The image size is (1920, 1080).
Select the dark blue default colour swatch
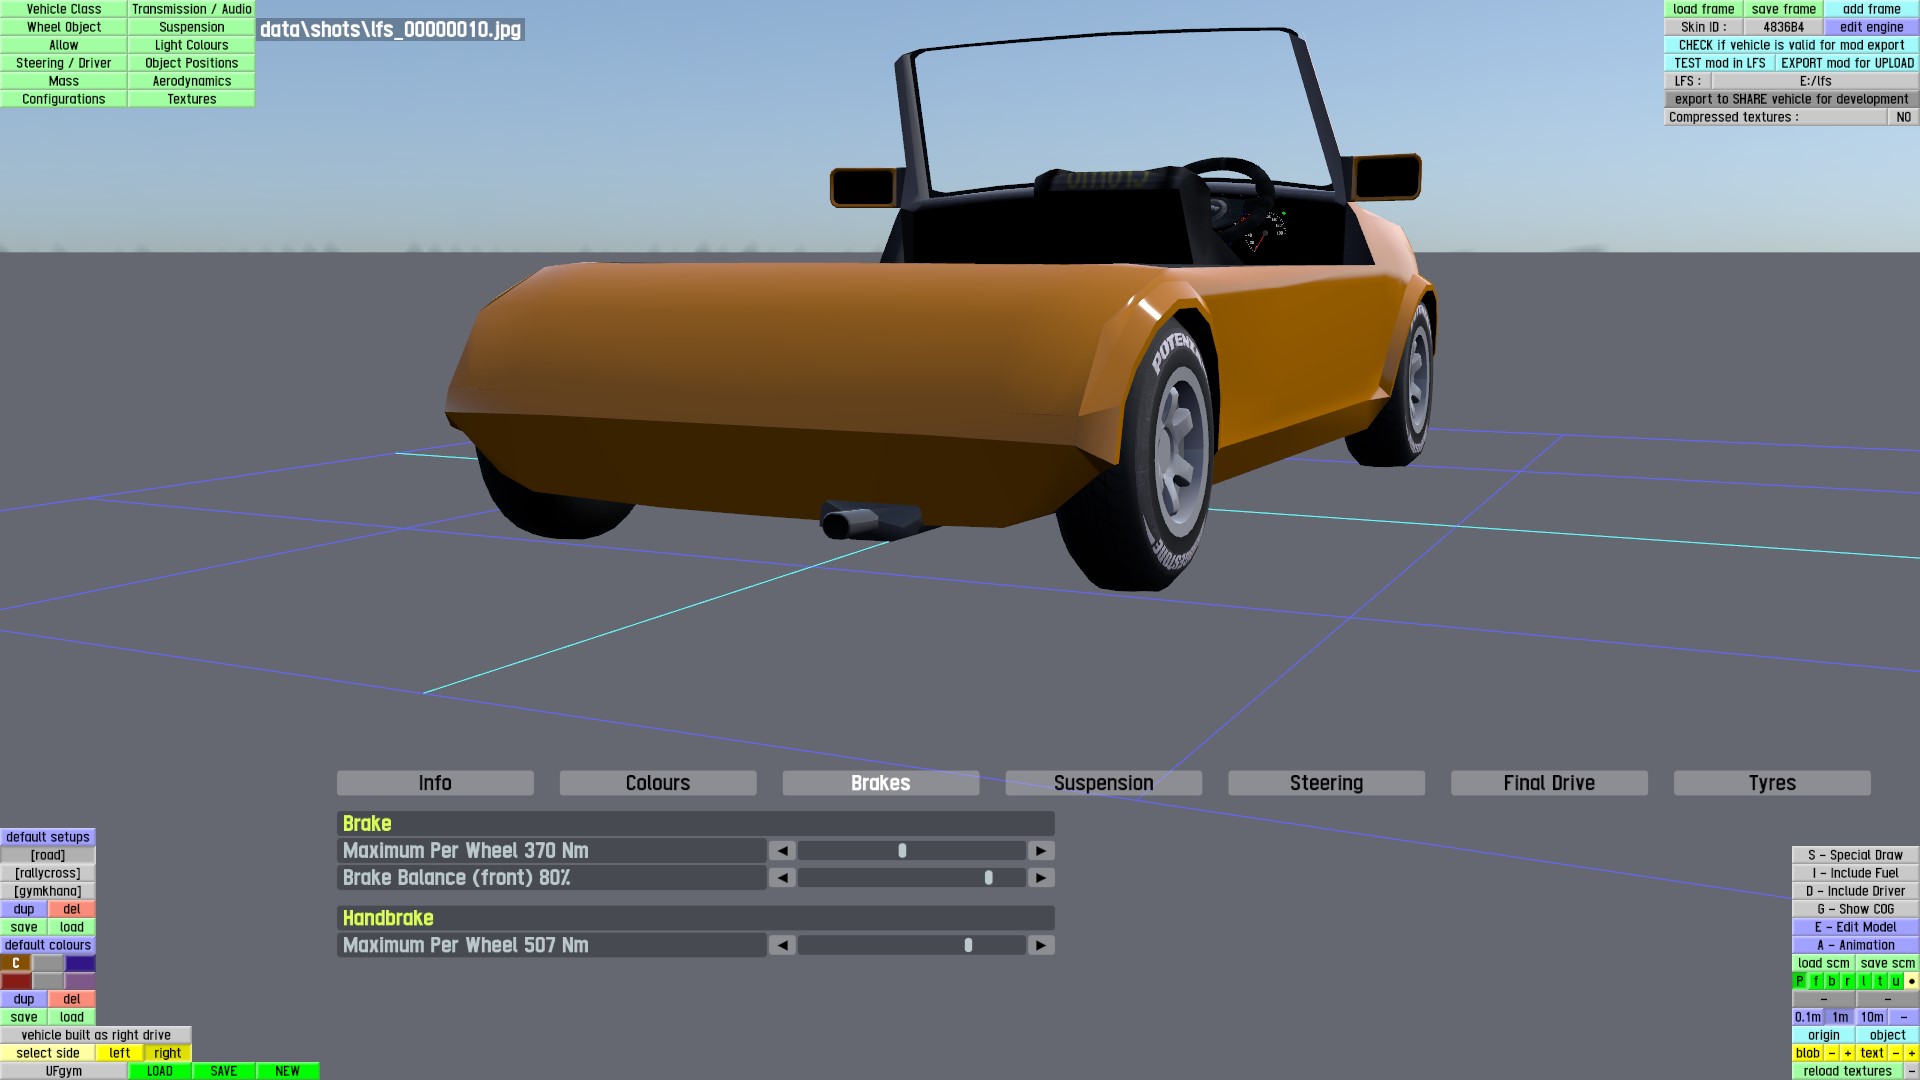[80, 963]
